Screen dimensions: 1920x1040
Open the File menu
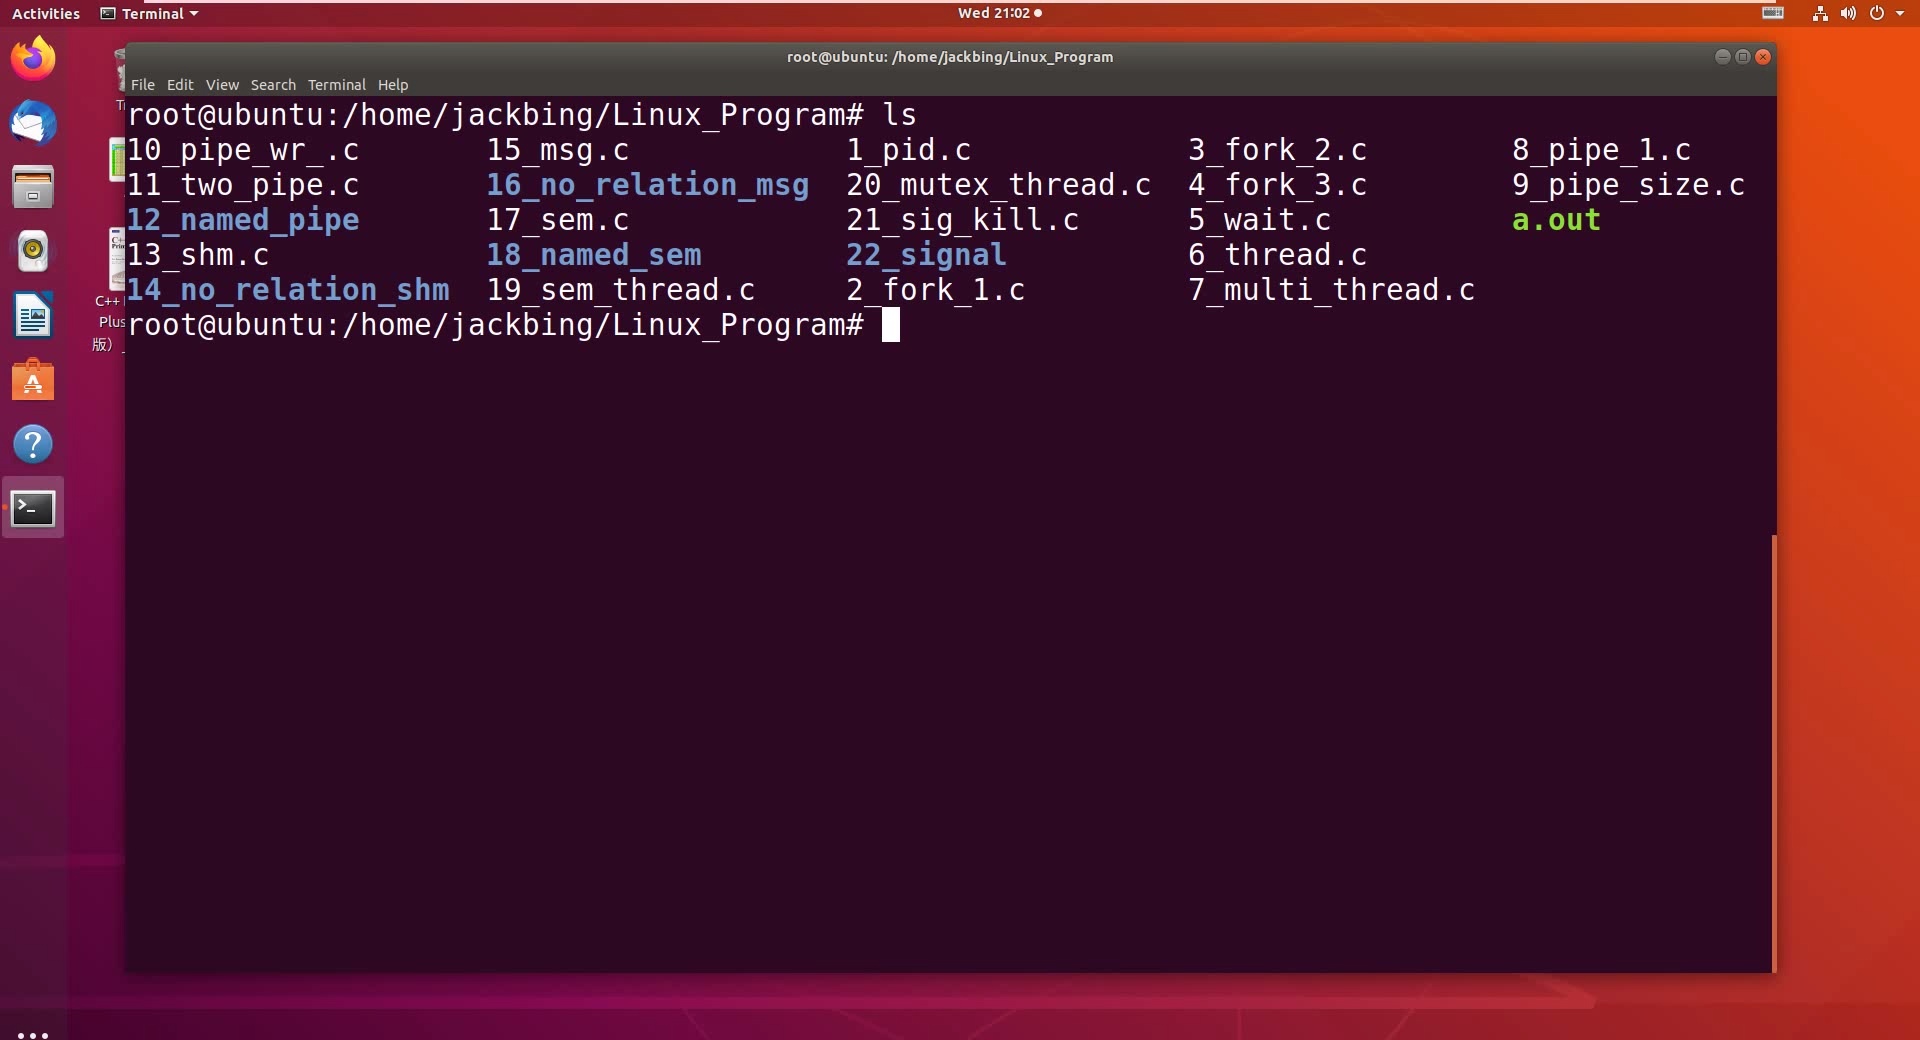(143, 85)
